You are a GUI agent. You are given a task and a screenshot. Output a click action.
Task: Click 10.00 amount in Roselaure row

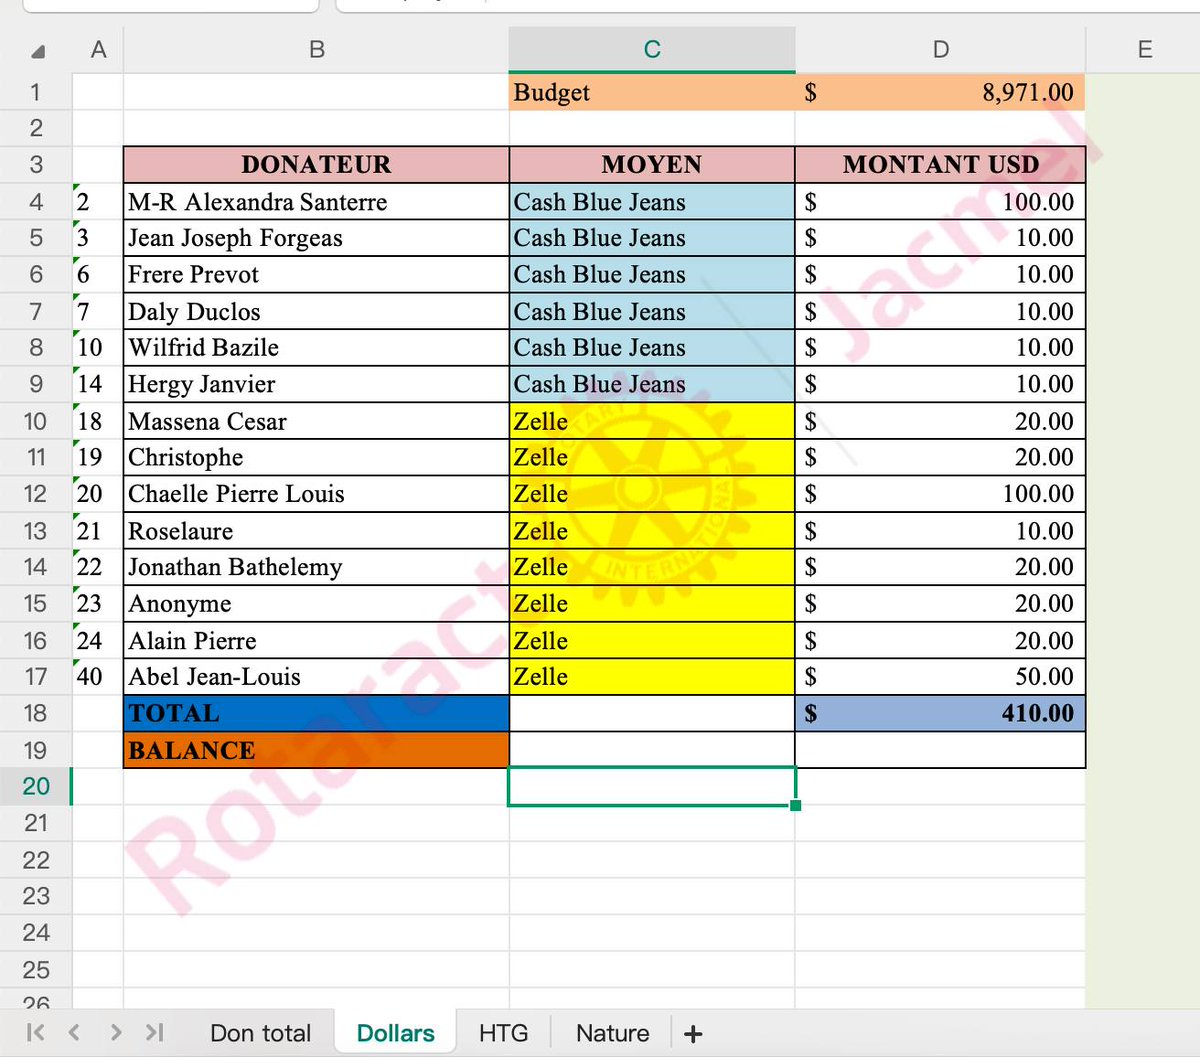tap(940, 530)
